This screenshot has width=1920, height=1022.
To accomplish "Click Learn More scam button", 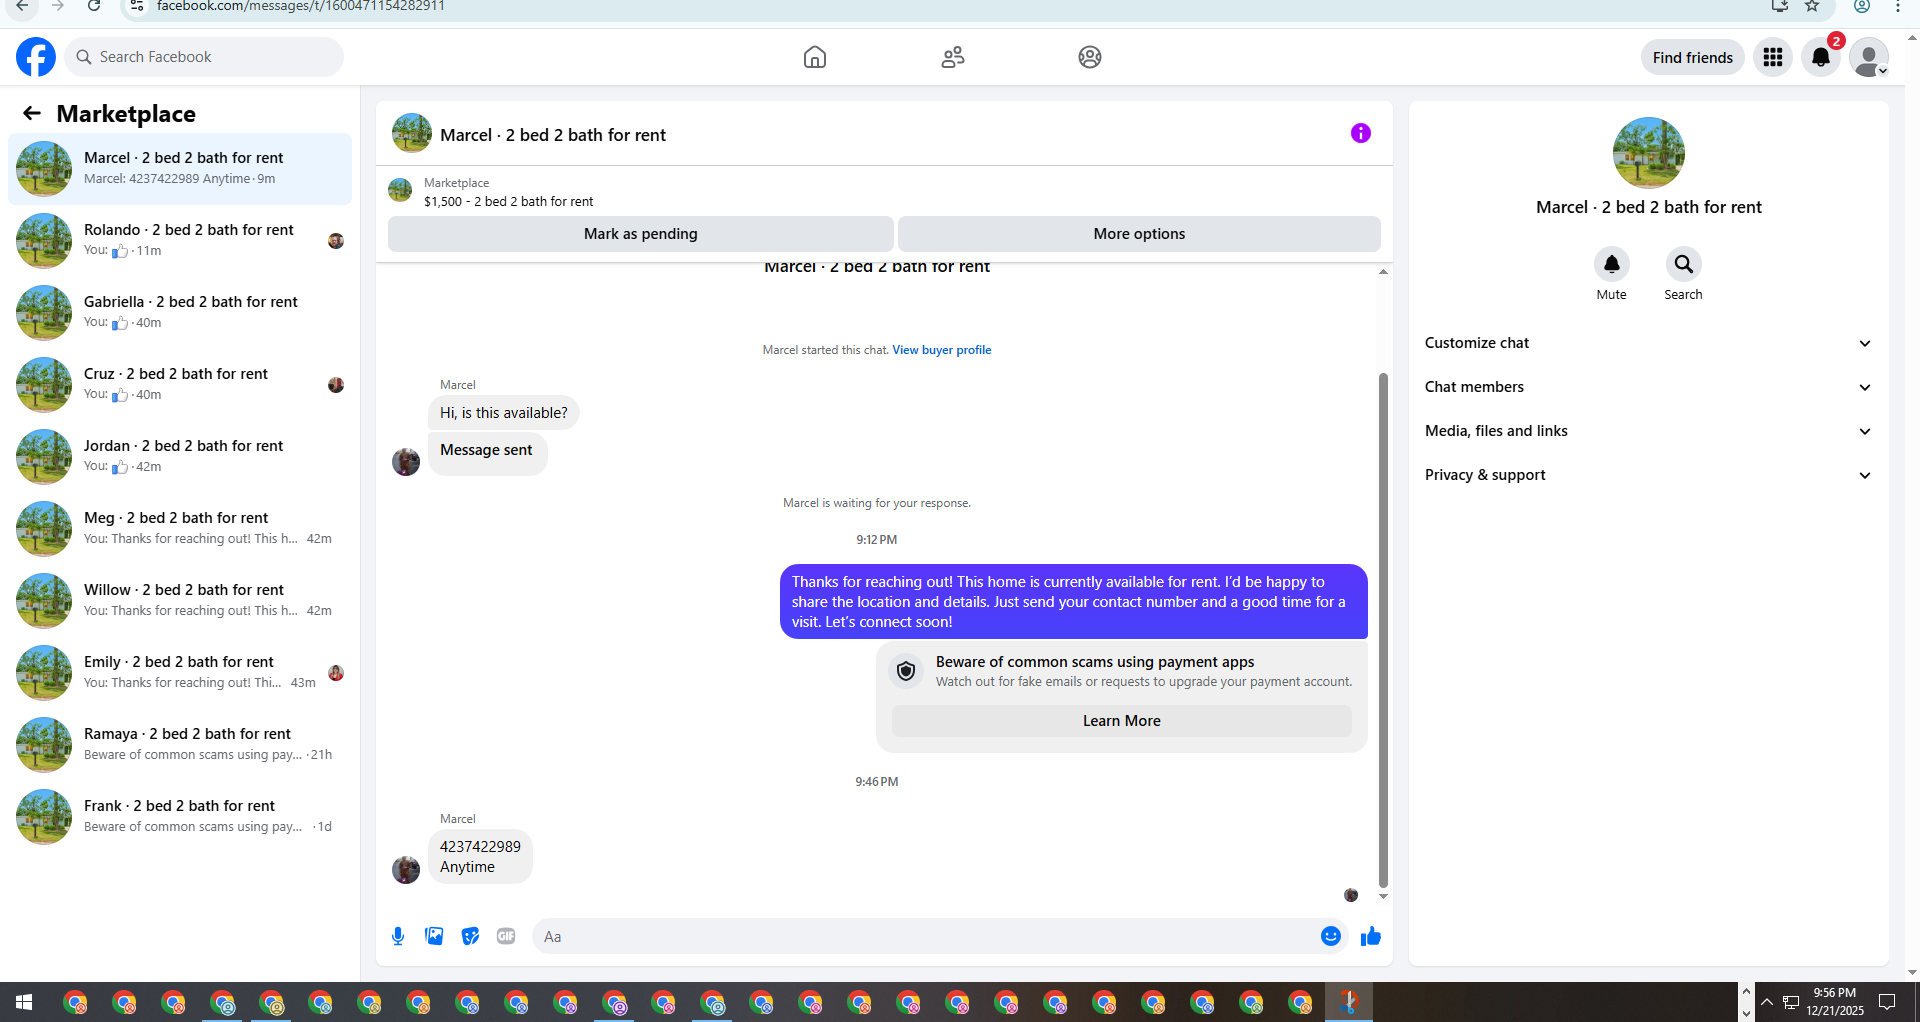I will point(1122,721).
